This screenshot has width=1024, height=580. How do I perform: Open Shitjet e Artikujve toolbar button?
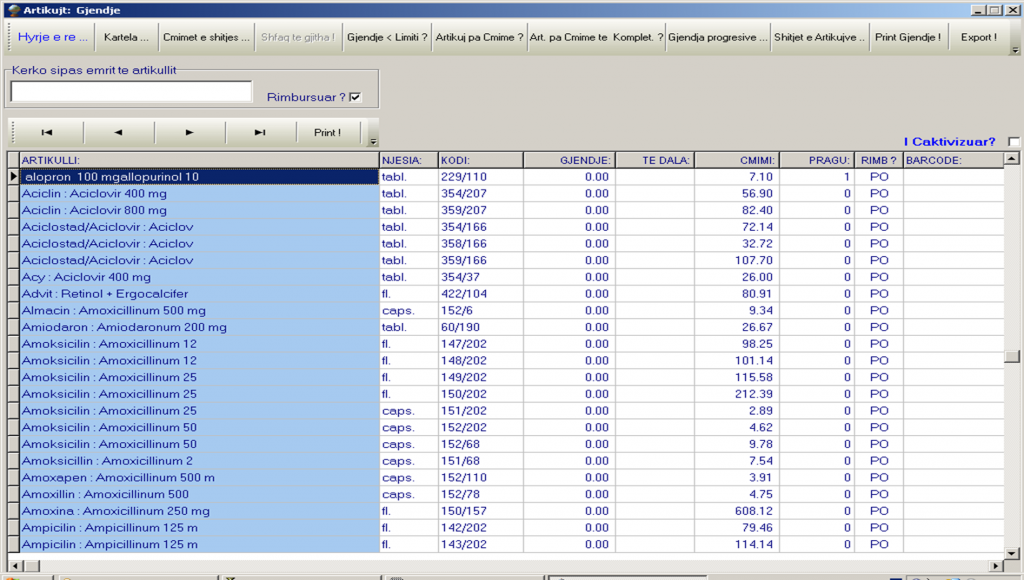click(x=820, y=37)
